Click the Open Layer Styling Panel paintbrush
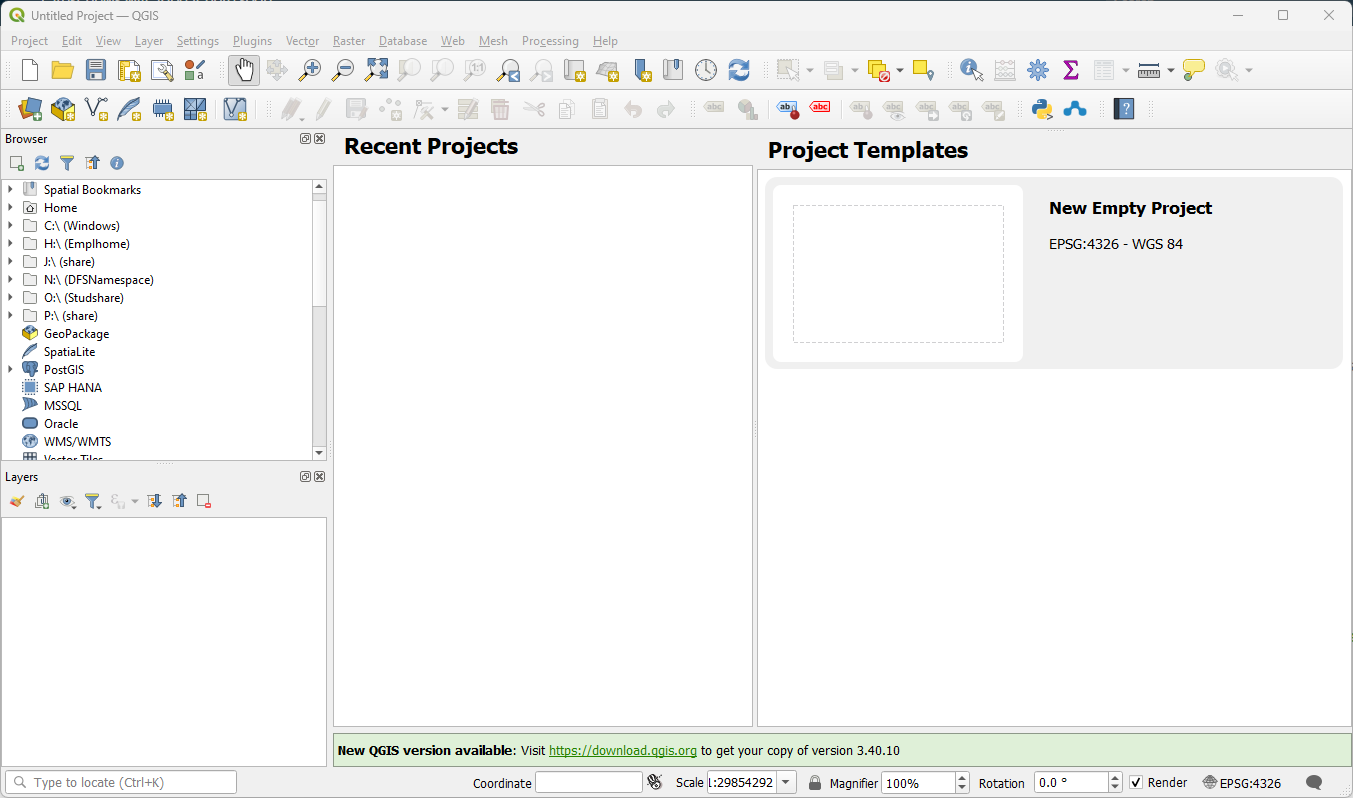Image resolution: width=1353 pixels, height=798 pixels. point(17,501)
